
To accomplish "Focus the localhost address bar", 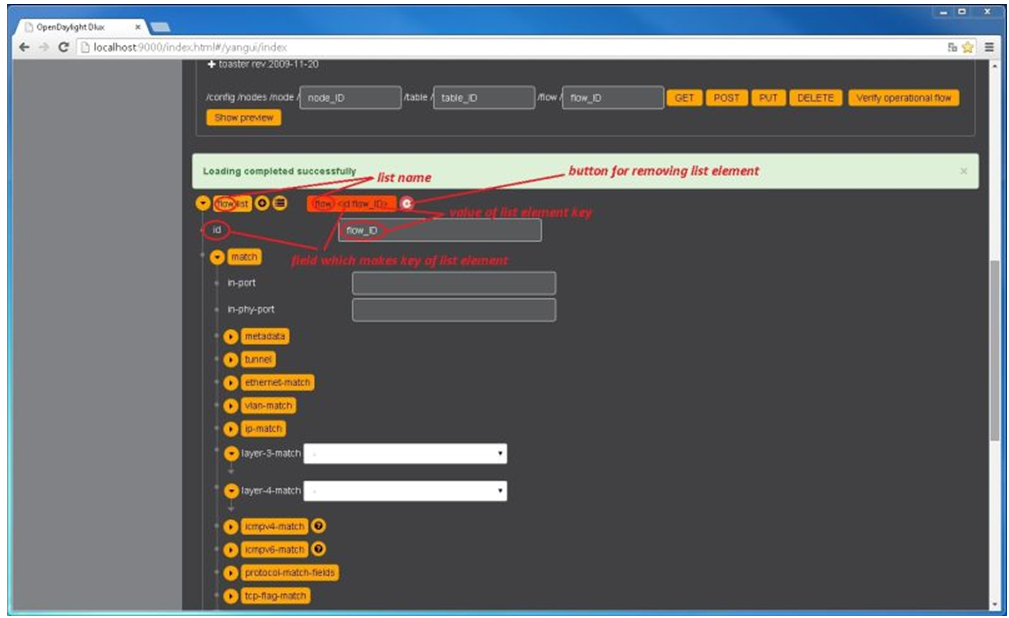I will [x=508, y=47].
